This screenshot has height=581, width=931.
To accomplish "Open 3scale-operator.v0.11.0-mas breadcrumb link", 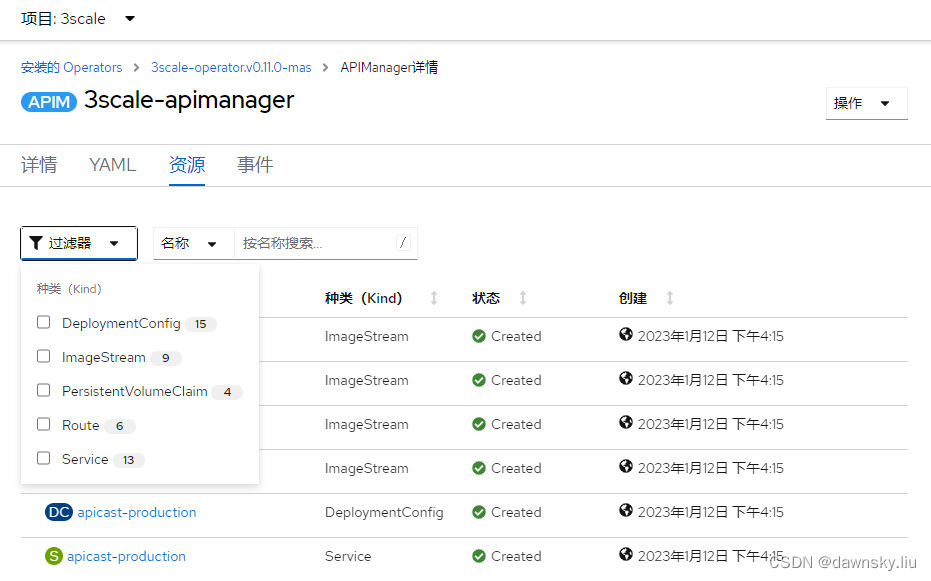I will pyautogui.click(x=231, y=68).
